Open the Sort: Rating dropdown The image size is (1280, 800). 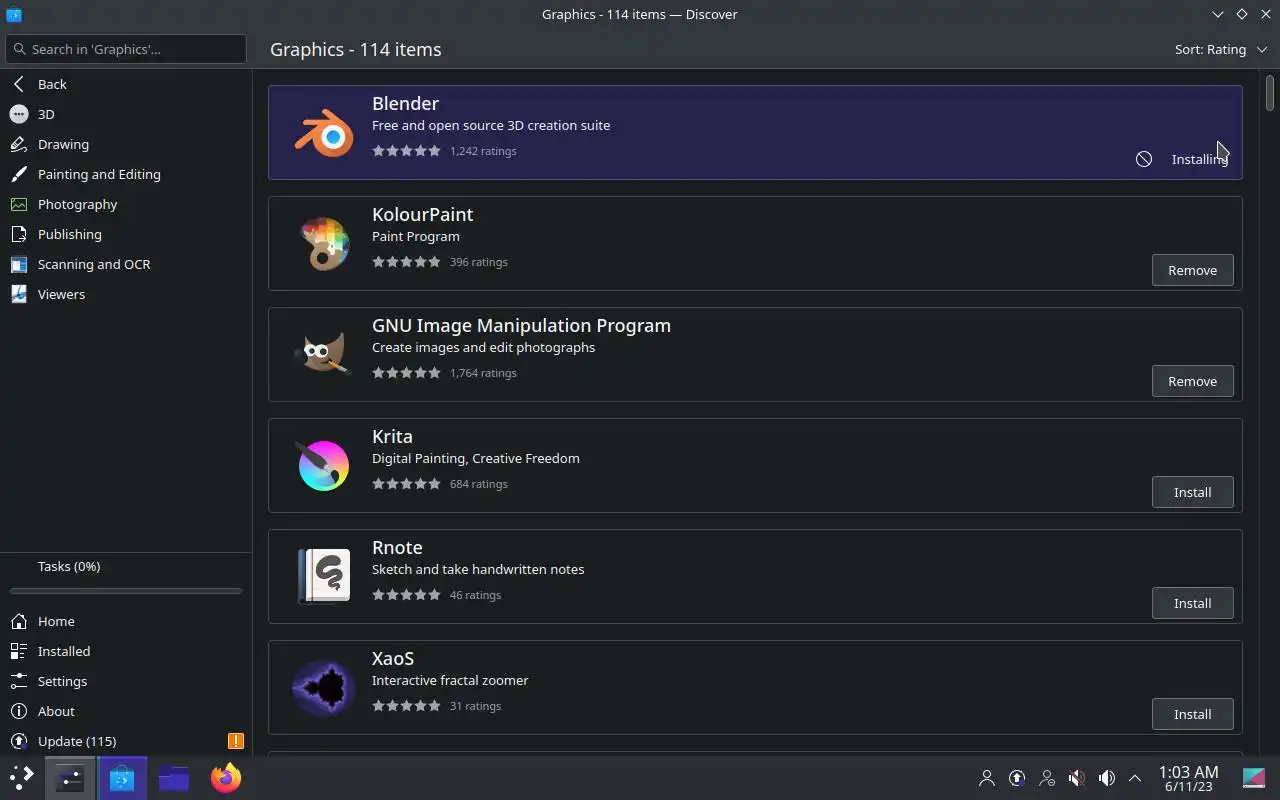pos(1221,49)
